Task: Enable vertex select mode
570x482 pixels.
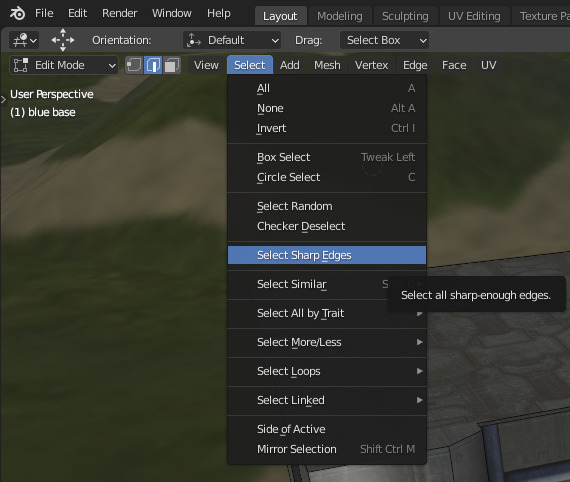Action: click(x=134, y=65)
